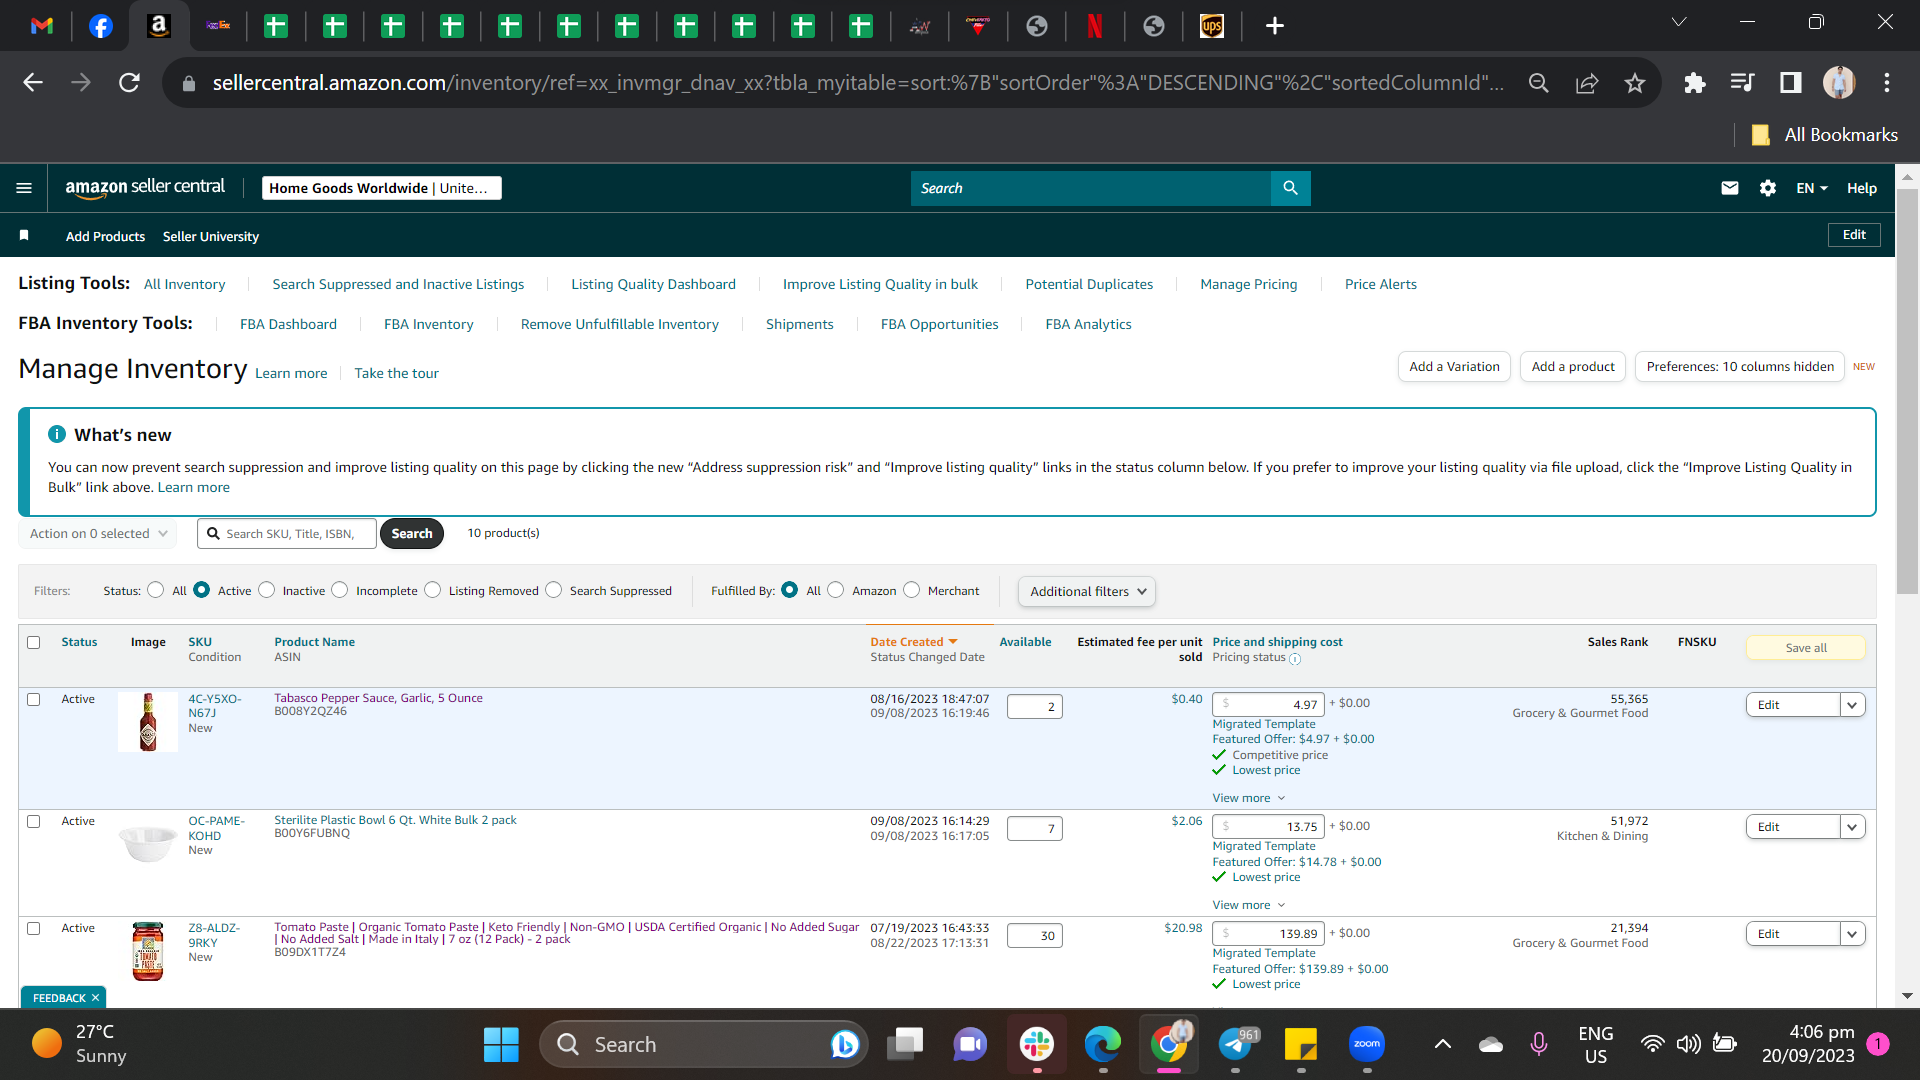
Task: Open Chrome side panel
Action: (1791, 83)
